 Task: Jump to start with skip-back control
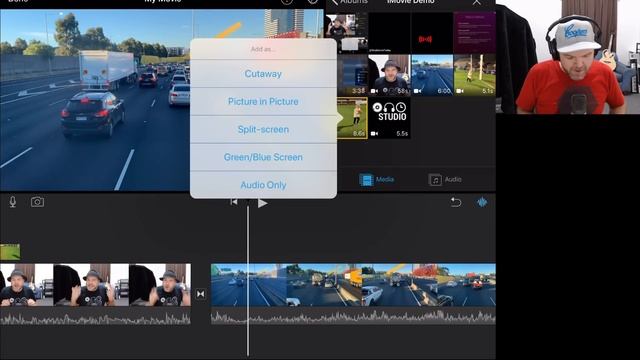pos(233,202)
